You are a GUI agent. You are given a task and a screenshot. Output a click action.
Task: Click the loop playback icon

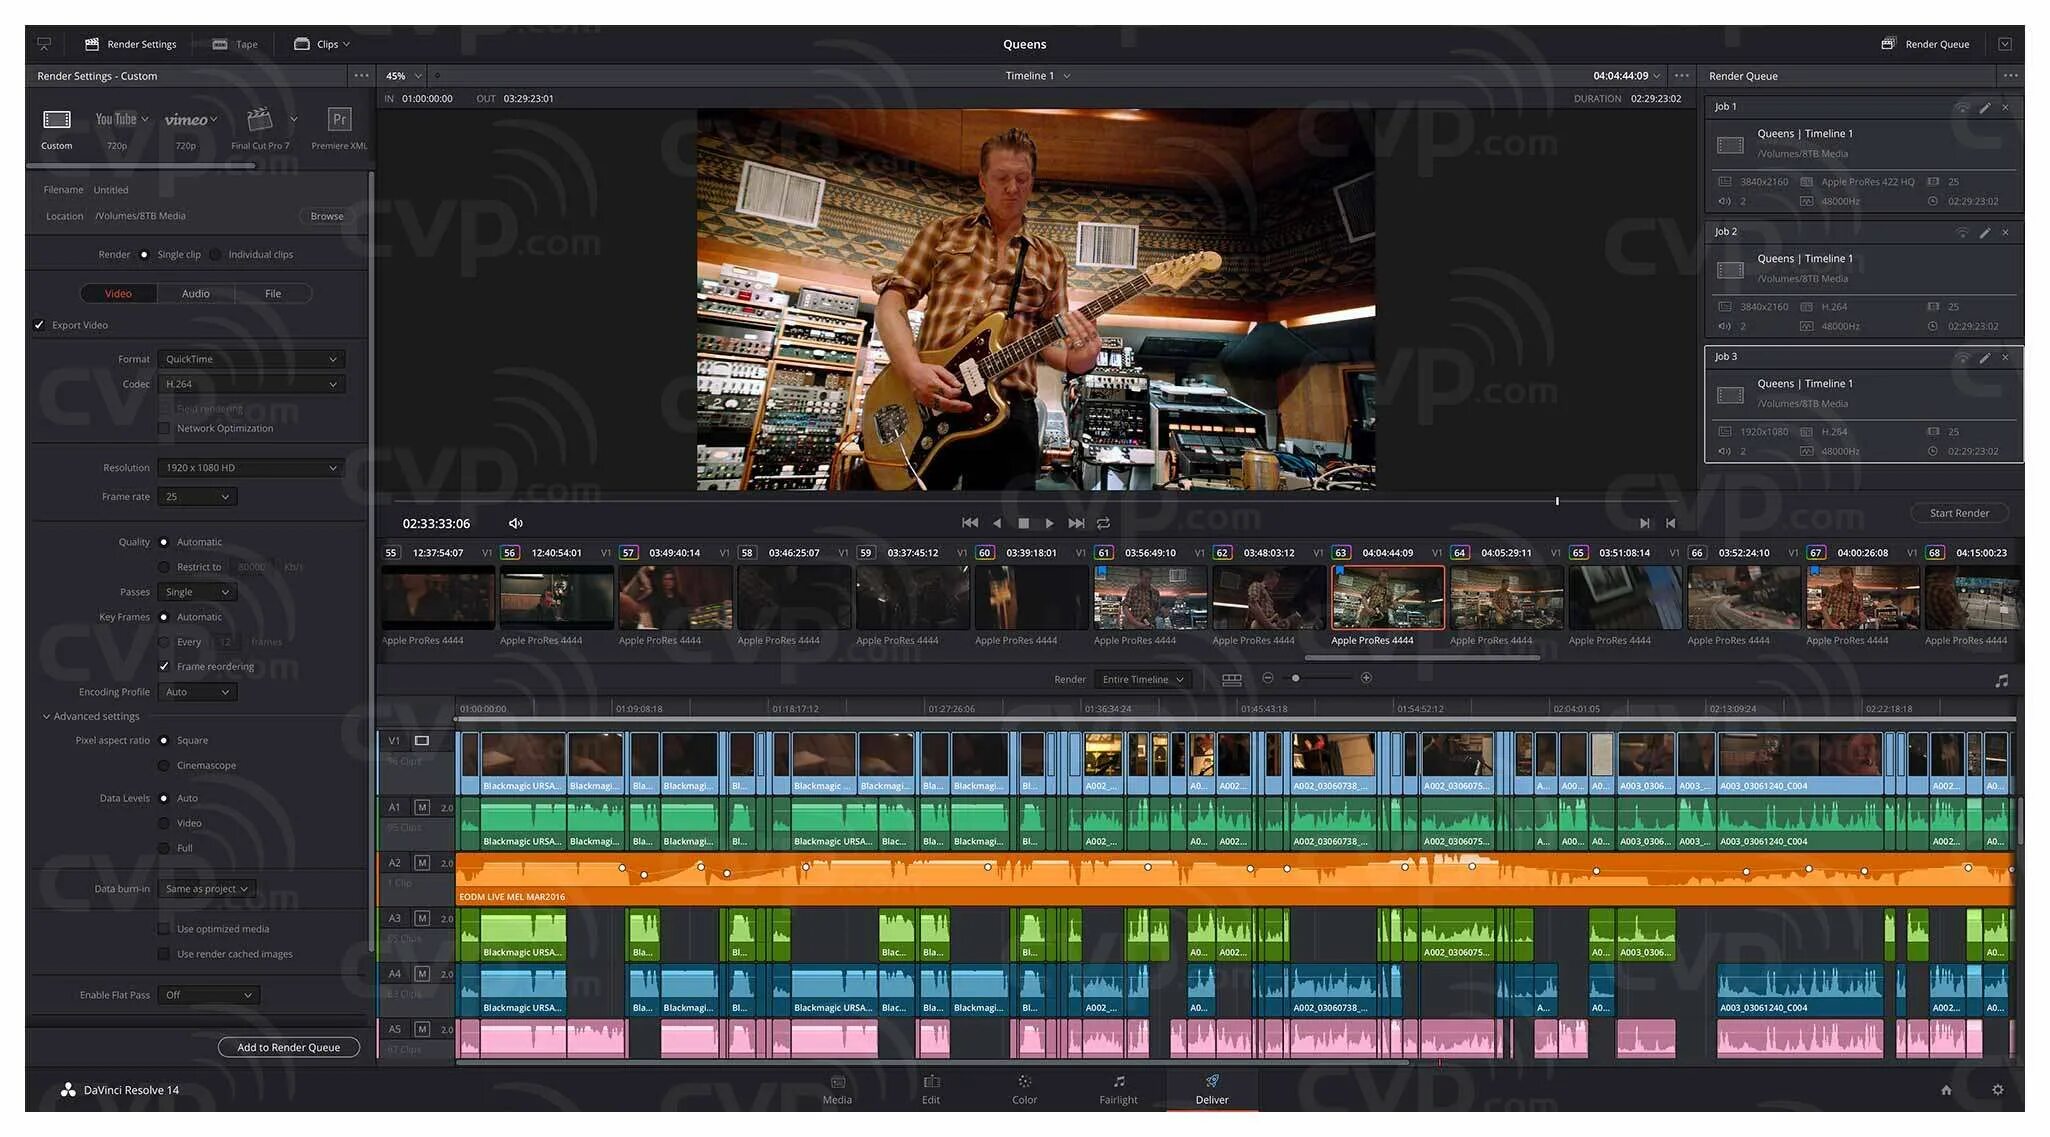coord(1103,523)
